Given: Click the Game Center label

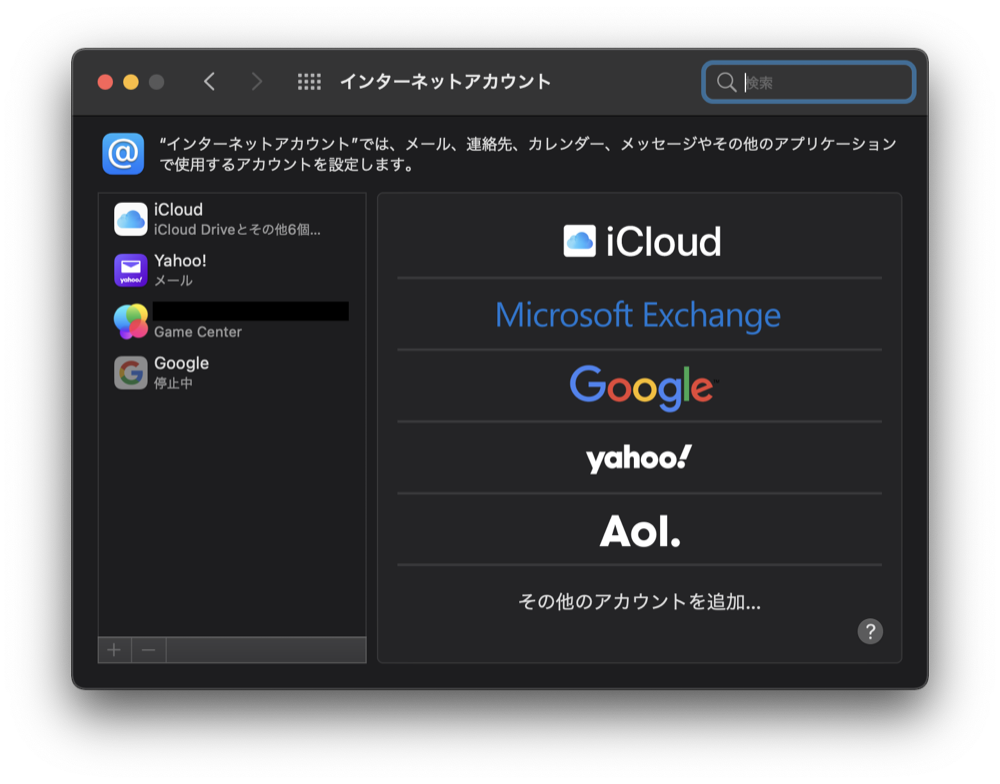Looking at the screenshot, I should coord(198,332).
